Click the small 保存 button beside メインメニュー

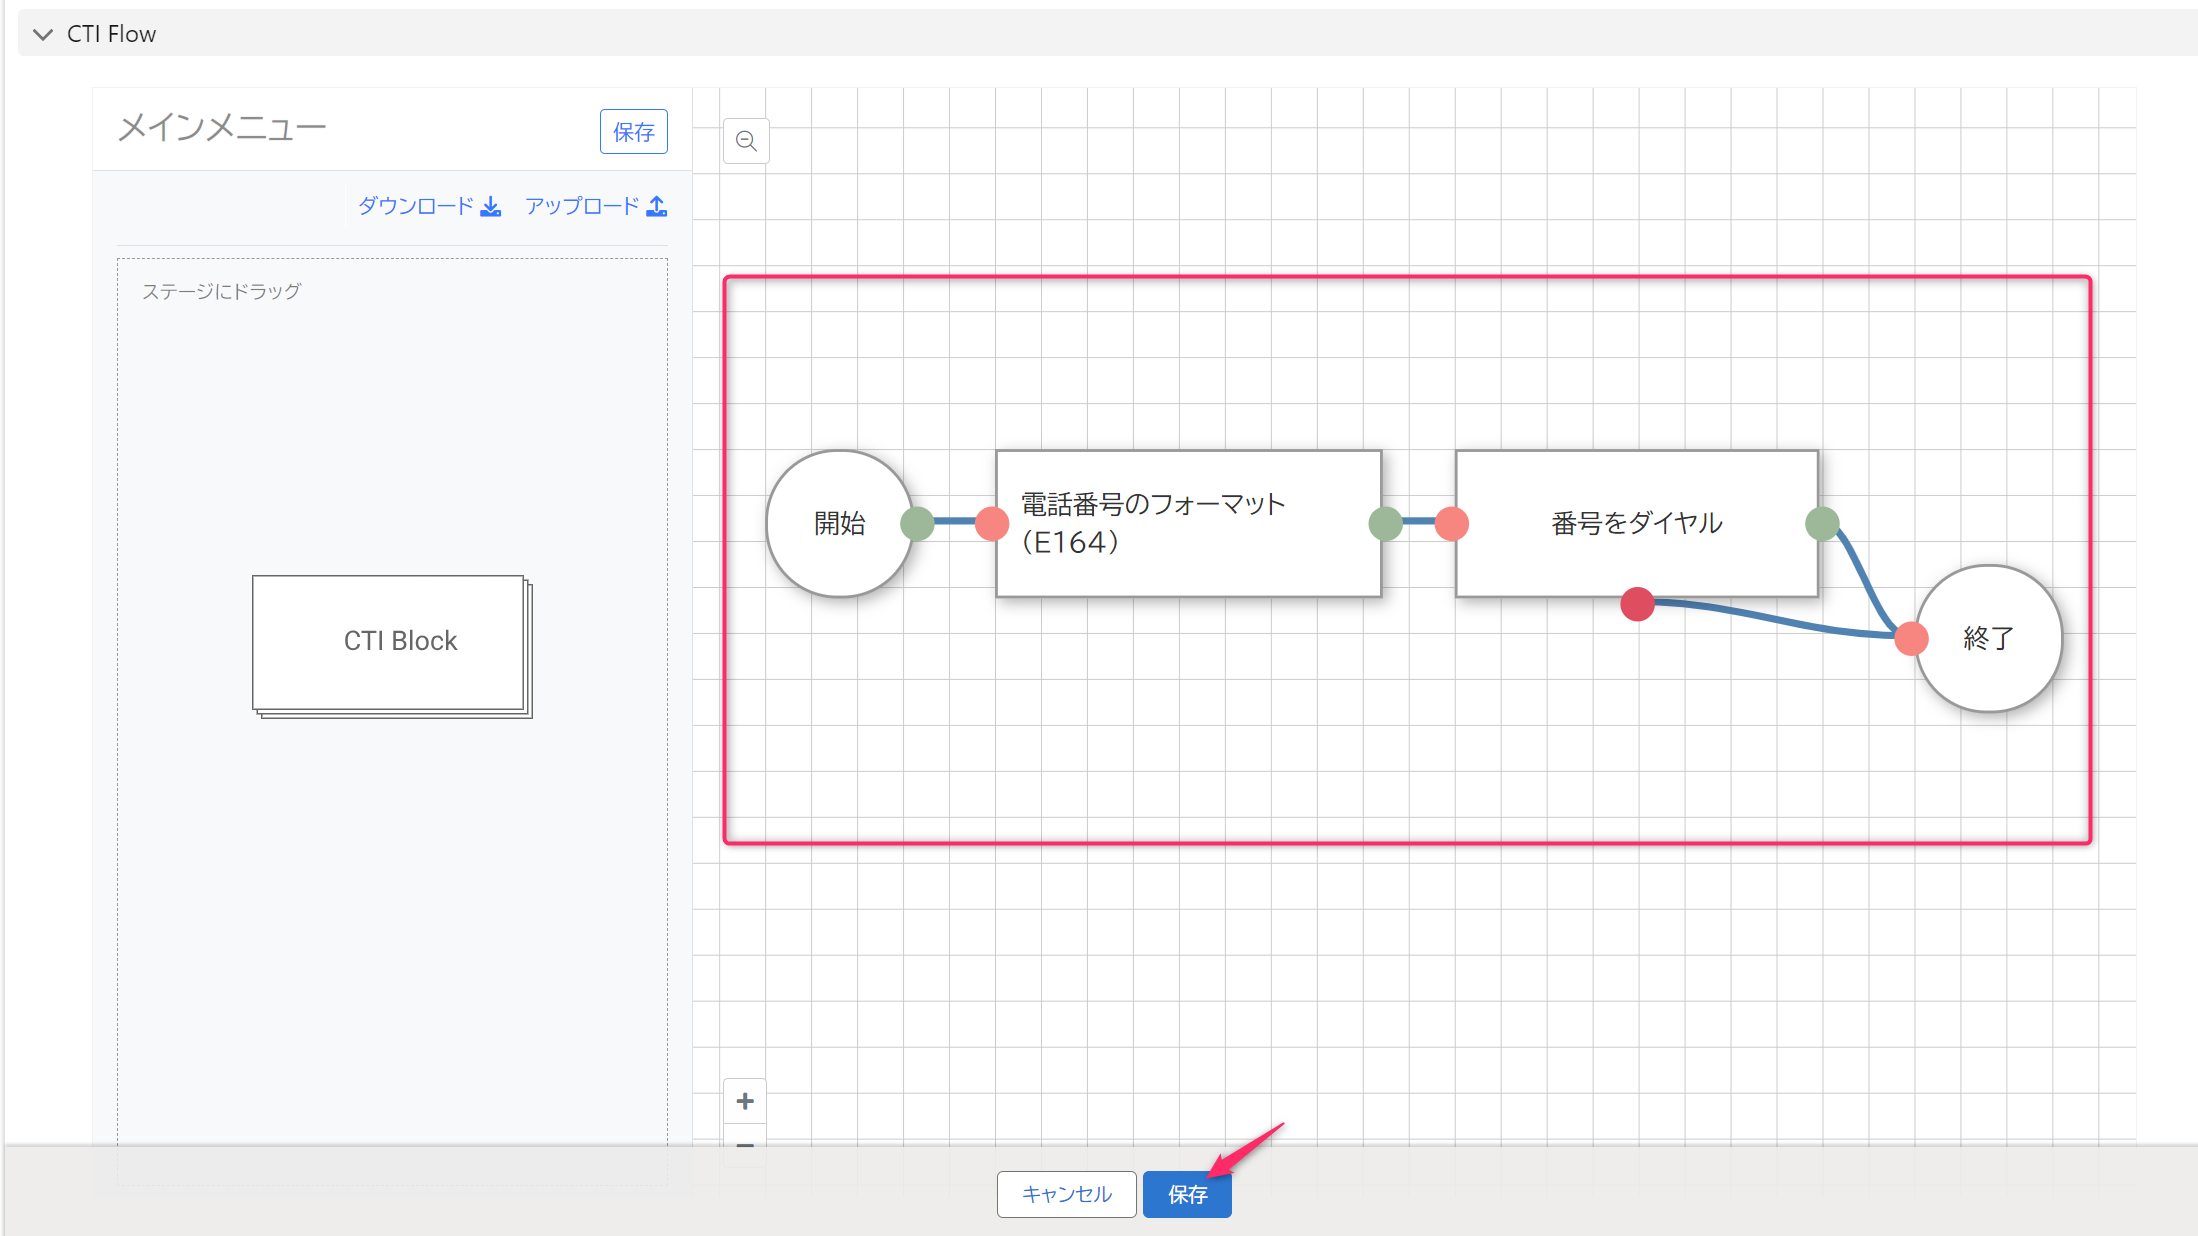coord(634,132)
